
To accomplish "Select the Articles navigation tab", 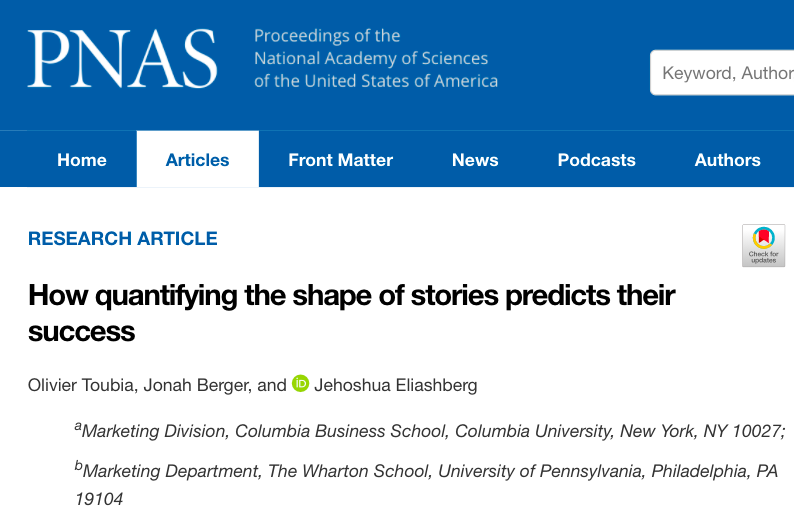I will click(x=197, y=160).
